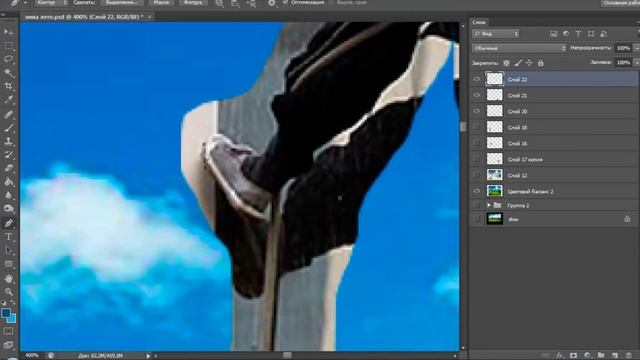Screen dimensions: 640x360
Task: Expand the Группа 2 folder
Action: tap(489, 205)
